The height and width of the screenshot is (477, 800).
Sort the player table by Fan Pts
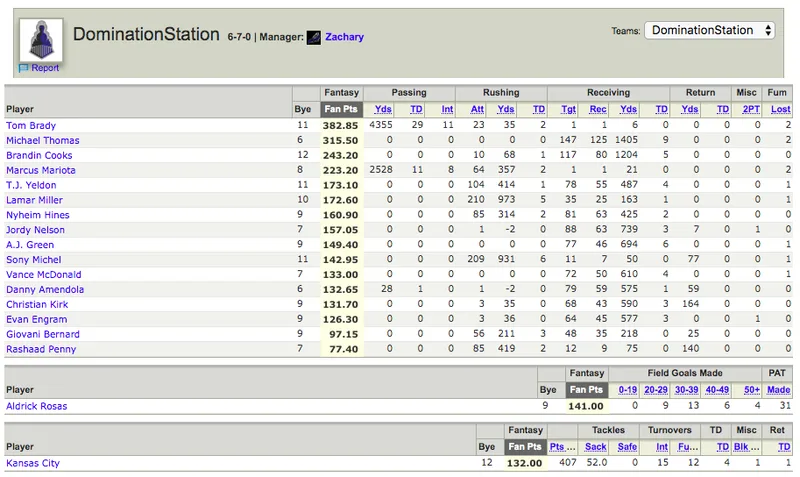341,109
